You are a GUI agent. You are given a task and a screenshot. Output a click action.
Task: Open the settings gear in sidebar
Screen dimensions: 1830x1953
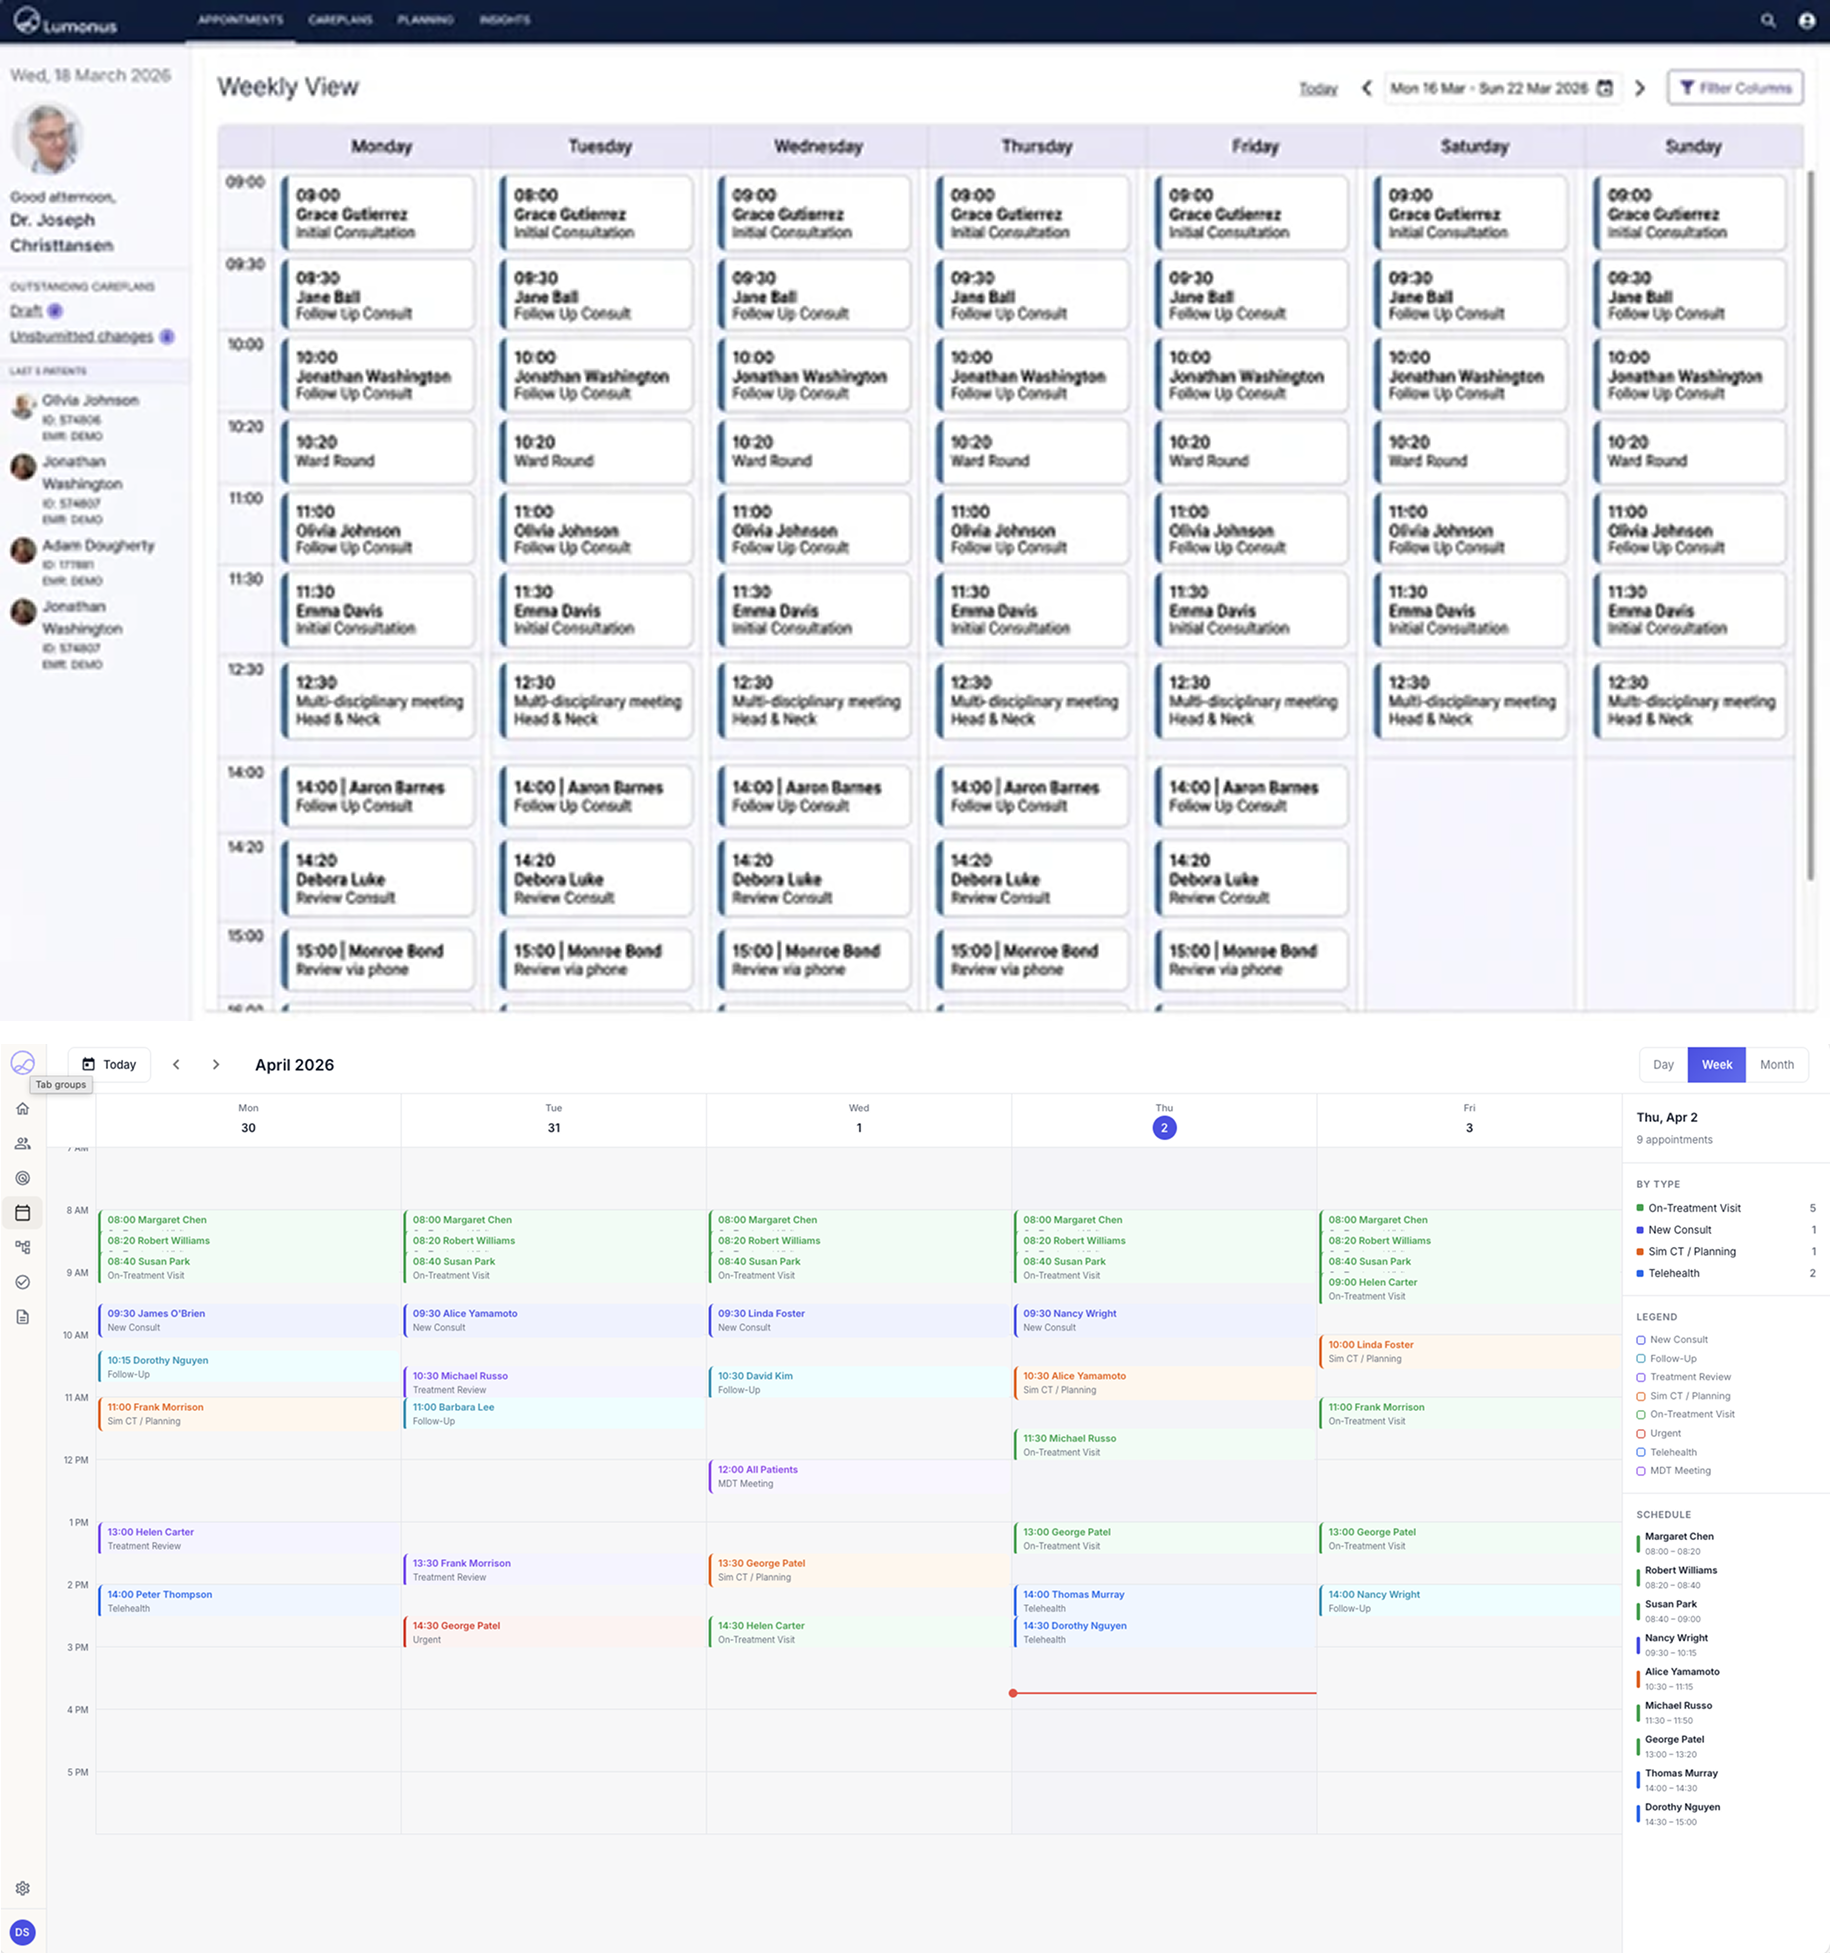[23, 1888]
